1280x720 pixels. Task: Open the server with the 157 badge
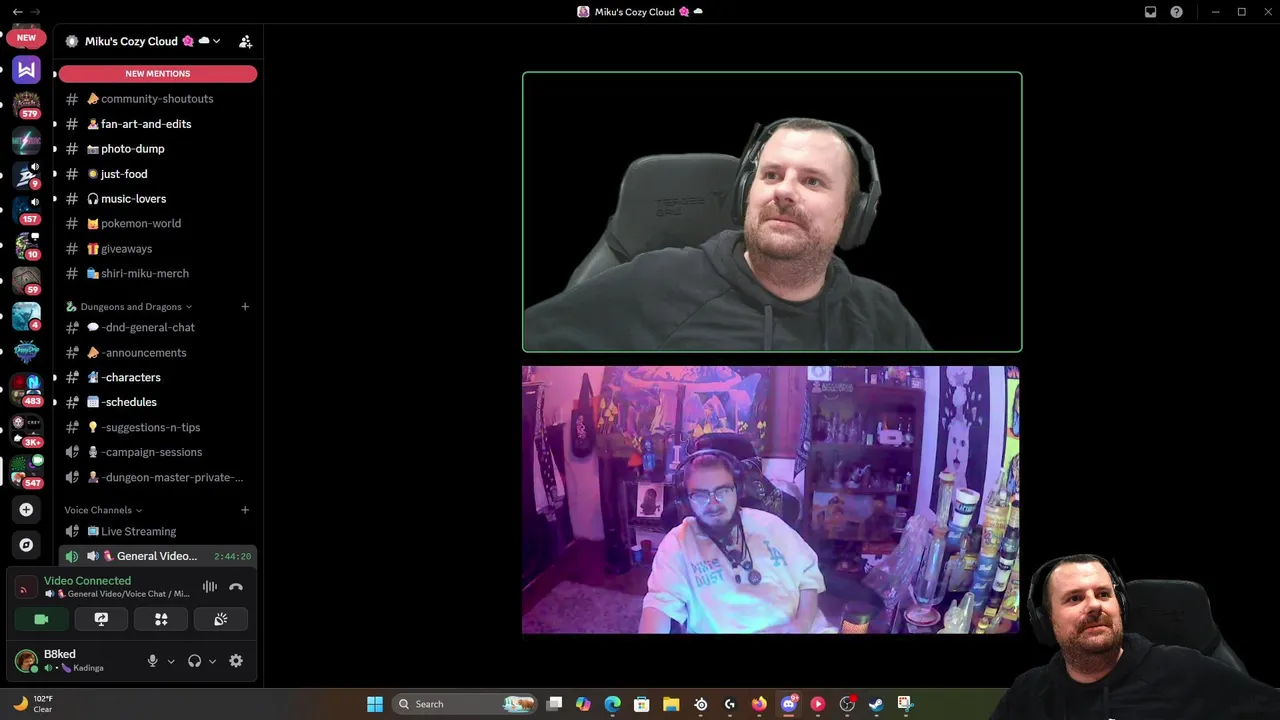(26, 210)
